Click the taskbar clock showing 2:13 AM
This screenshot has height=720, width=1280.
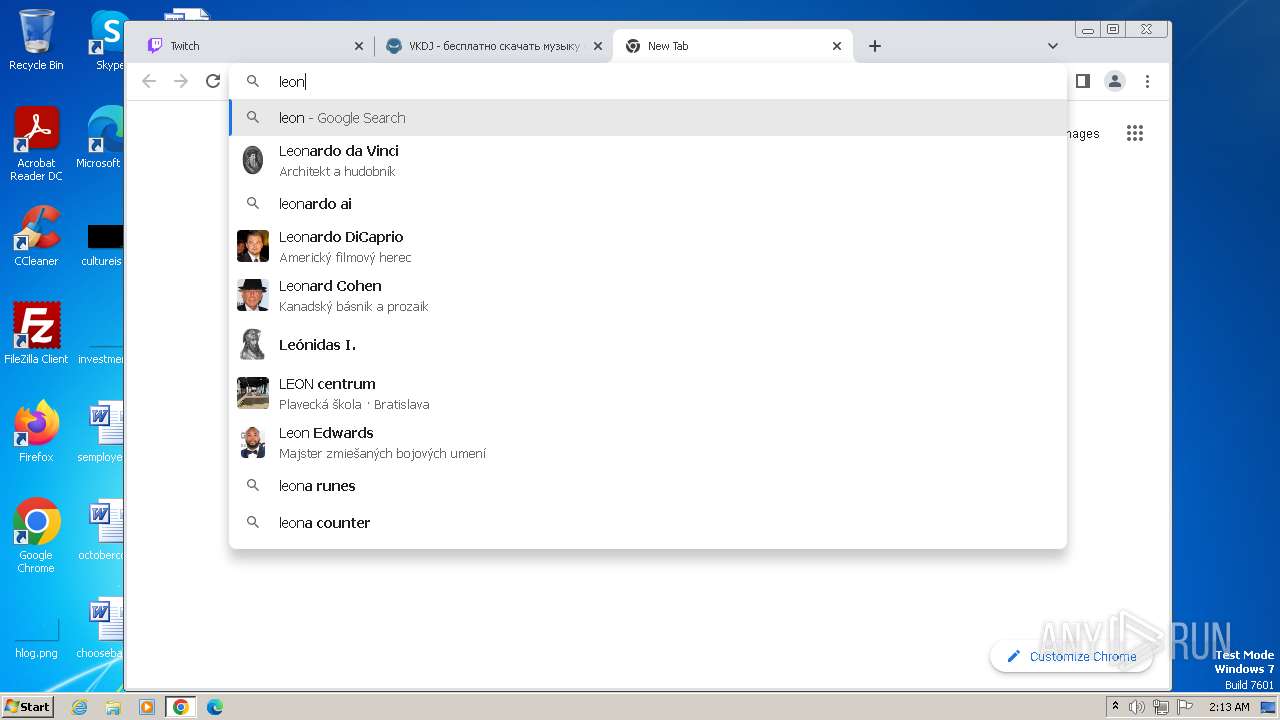(x=1229, y=707)
